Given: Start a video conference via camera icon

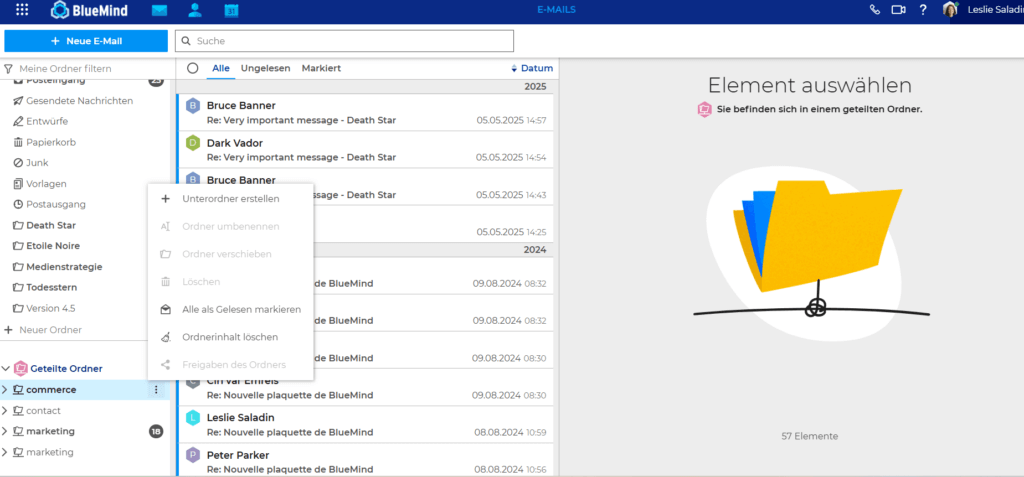Looking at the screenshot, I should pos(898,10).
